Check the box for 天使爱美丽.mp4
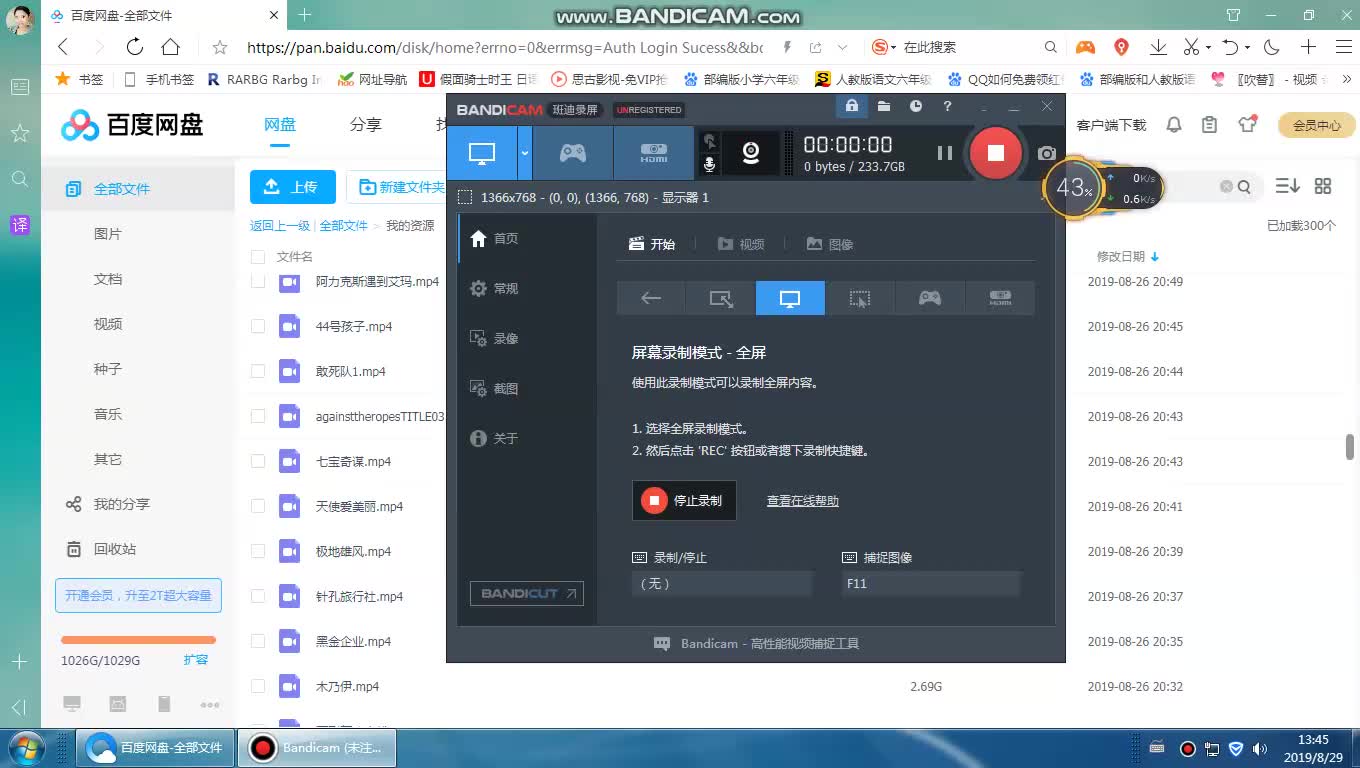The width and height of the screenshot is (1360, 768). coord(258,506)
